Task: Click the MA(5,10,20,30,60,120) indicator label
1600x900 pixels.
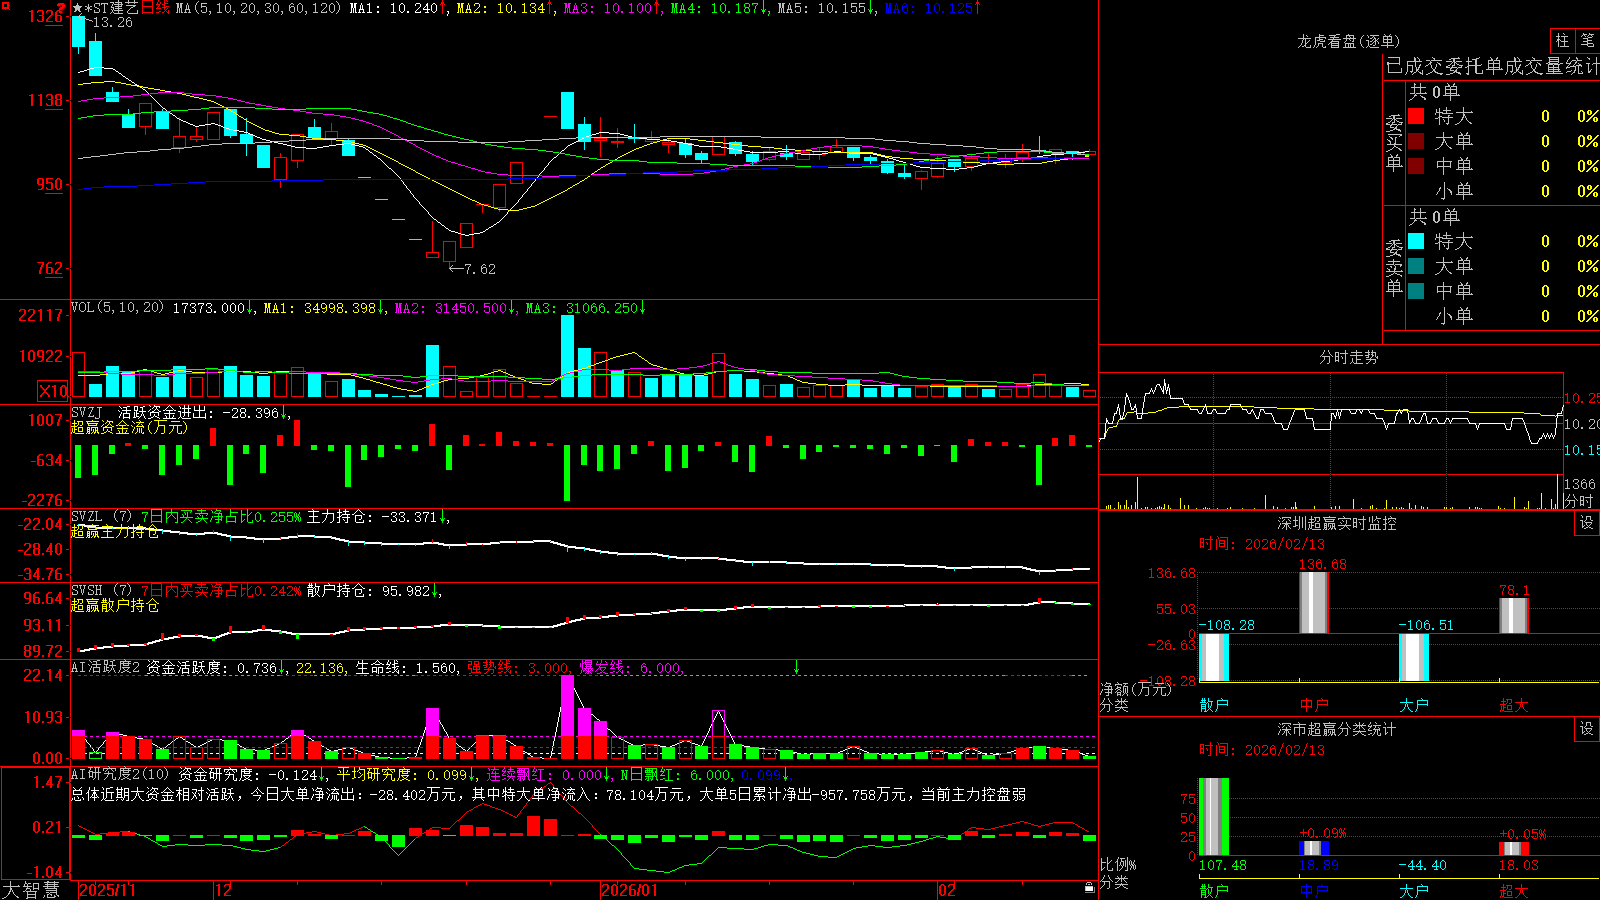Action: point(258,8)
